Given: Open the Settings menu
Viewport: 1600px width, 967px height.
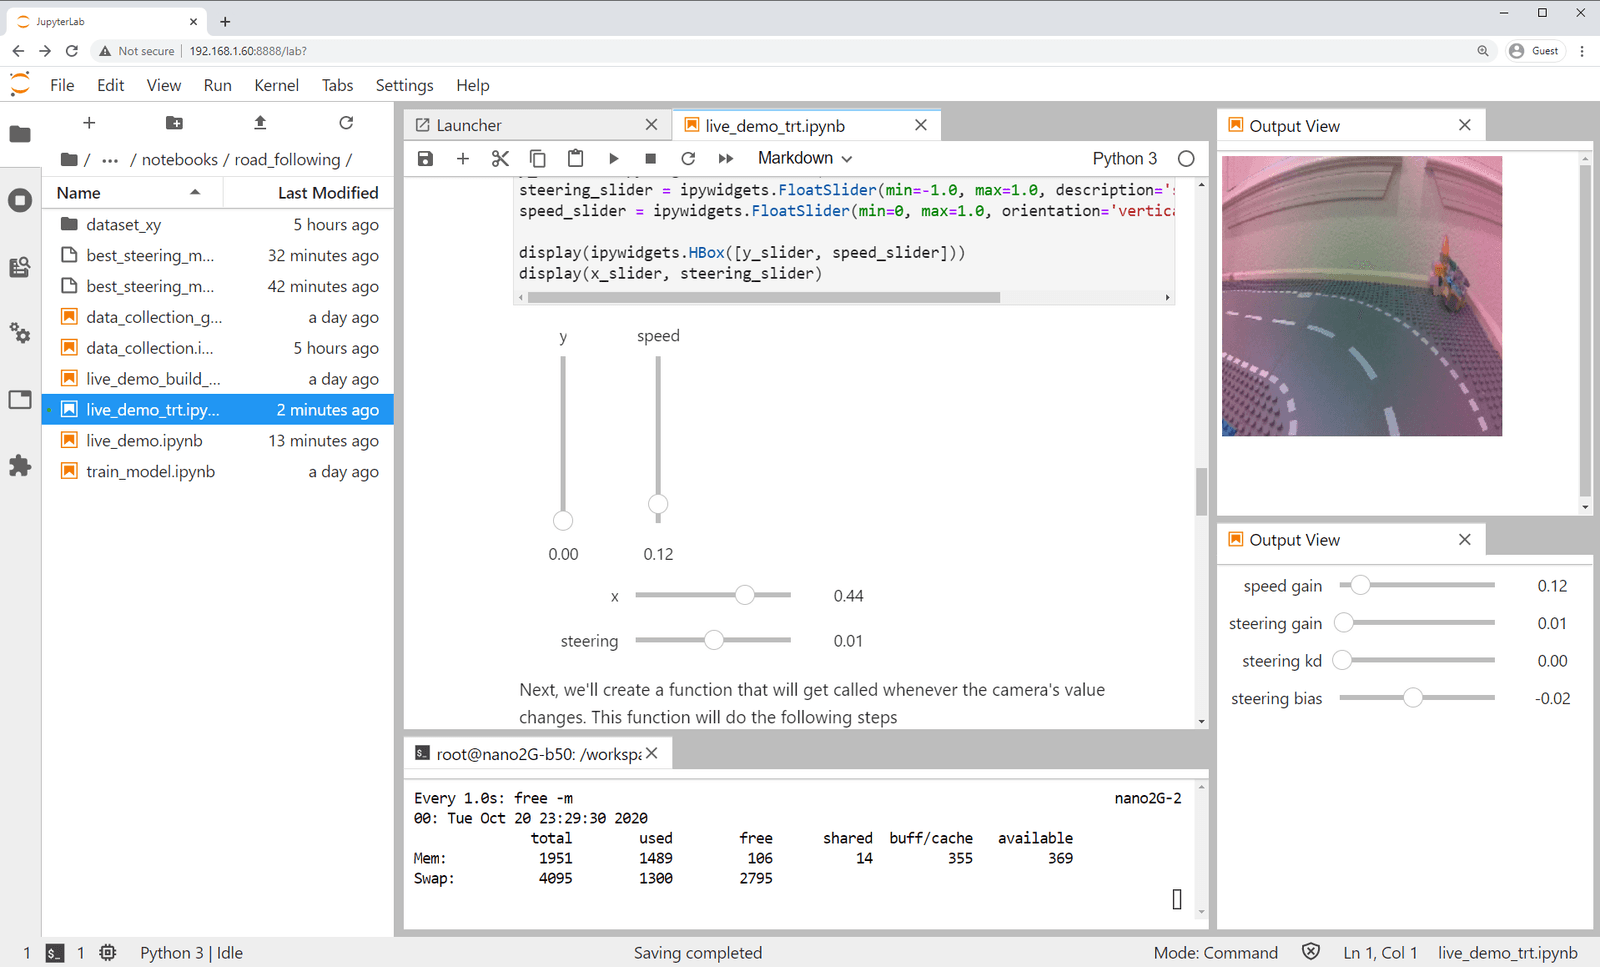Looking at the screenshot, I should (404, 85).
